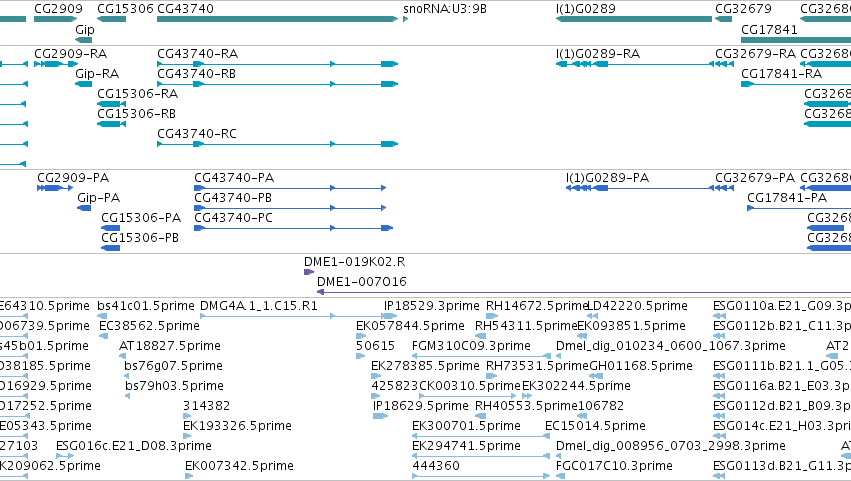The width and height of the screenshot is (851, 481).
Task: Select transcript CG43740-RA
Action: click(277, 64)
